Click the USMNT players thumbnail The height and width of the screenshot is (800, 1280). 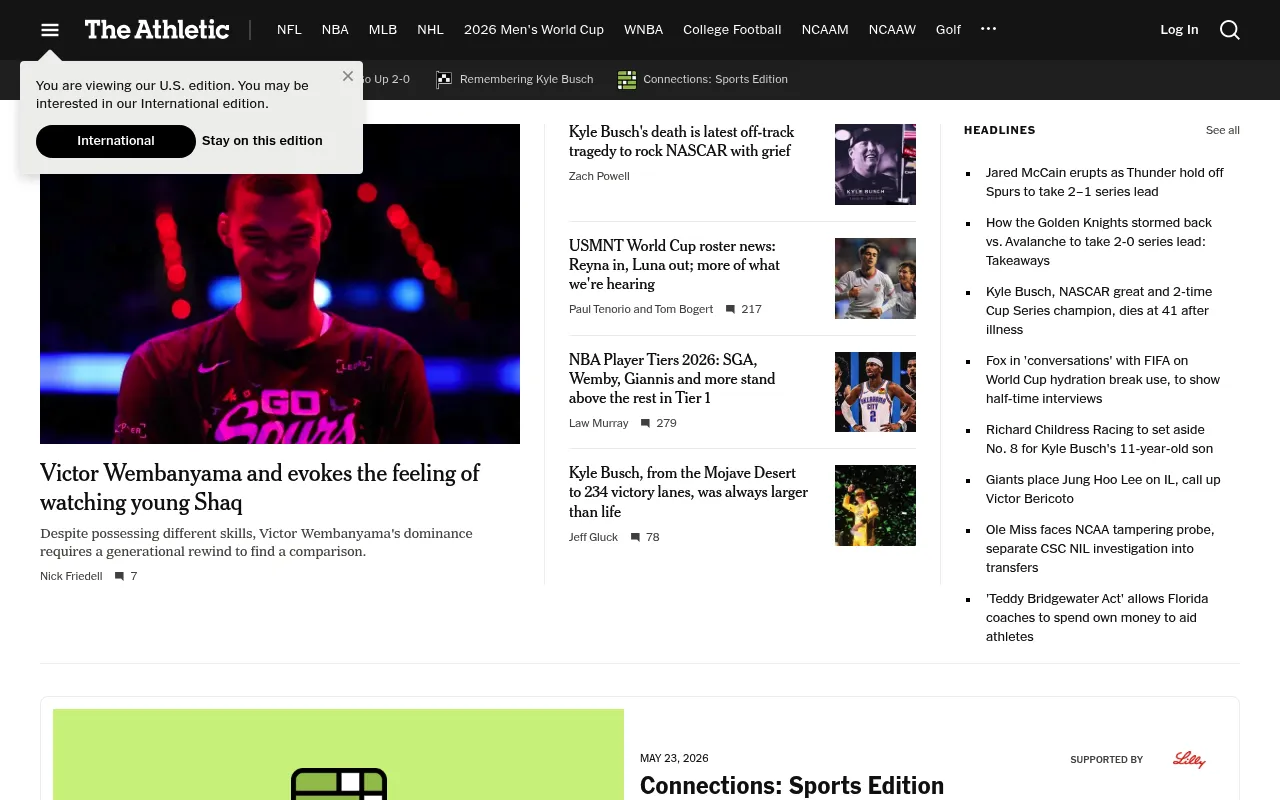875,278
